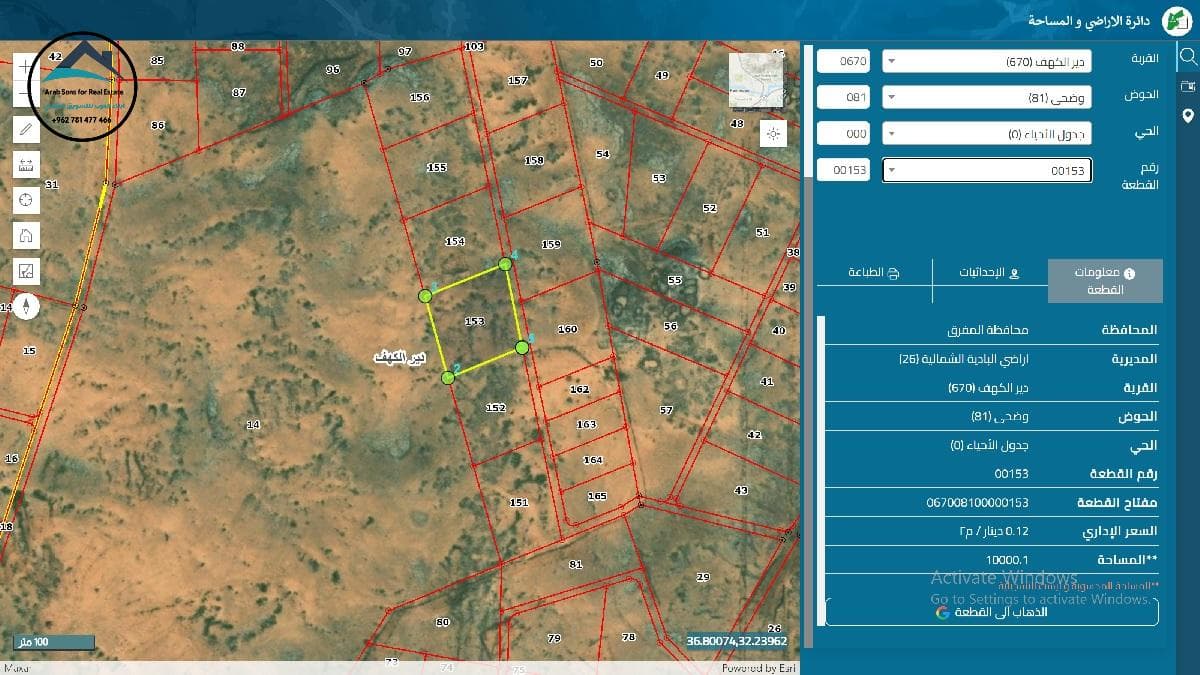The width and height of the screenshot is (1200, 675).
Task: Open the basemap thumbnail switcher
Action: (756, 80)
